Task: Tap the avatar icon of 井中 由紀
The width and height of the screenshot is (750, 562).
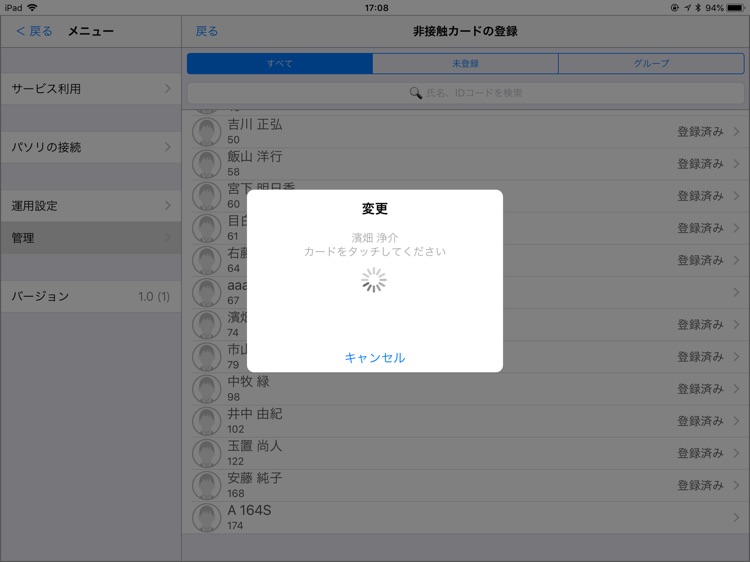Action: coord(207,421)
